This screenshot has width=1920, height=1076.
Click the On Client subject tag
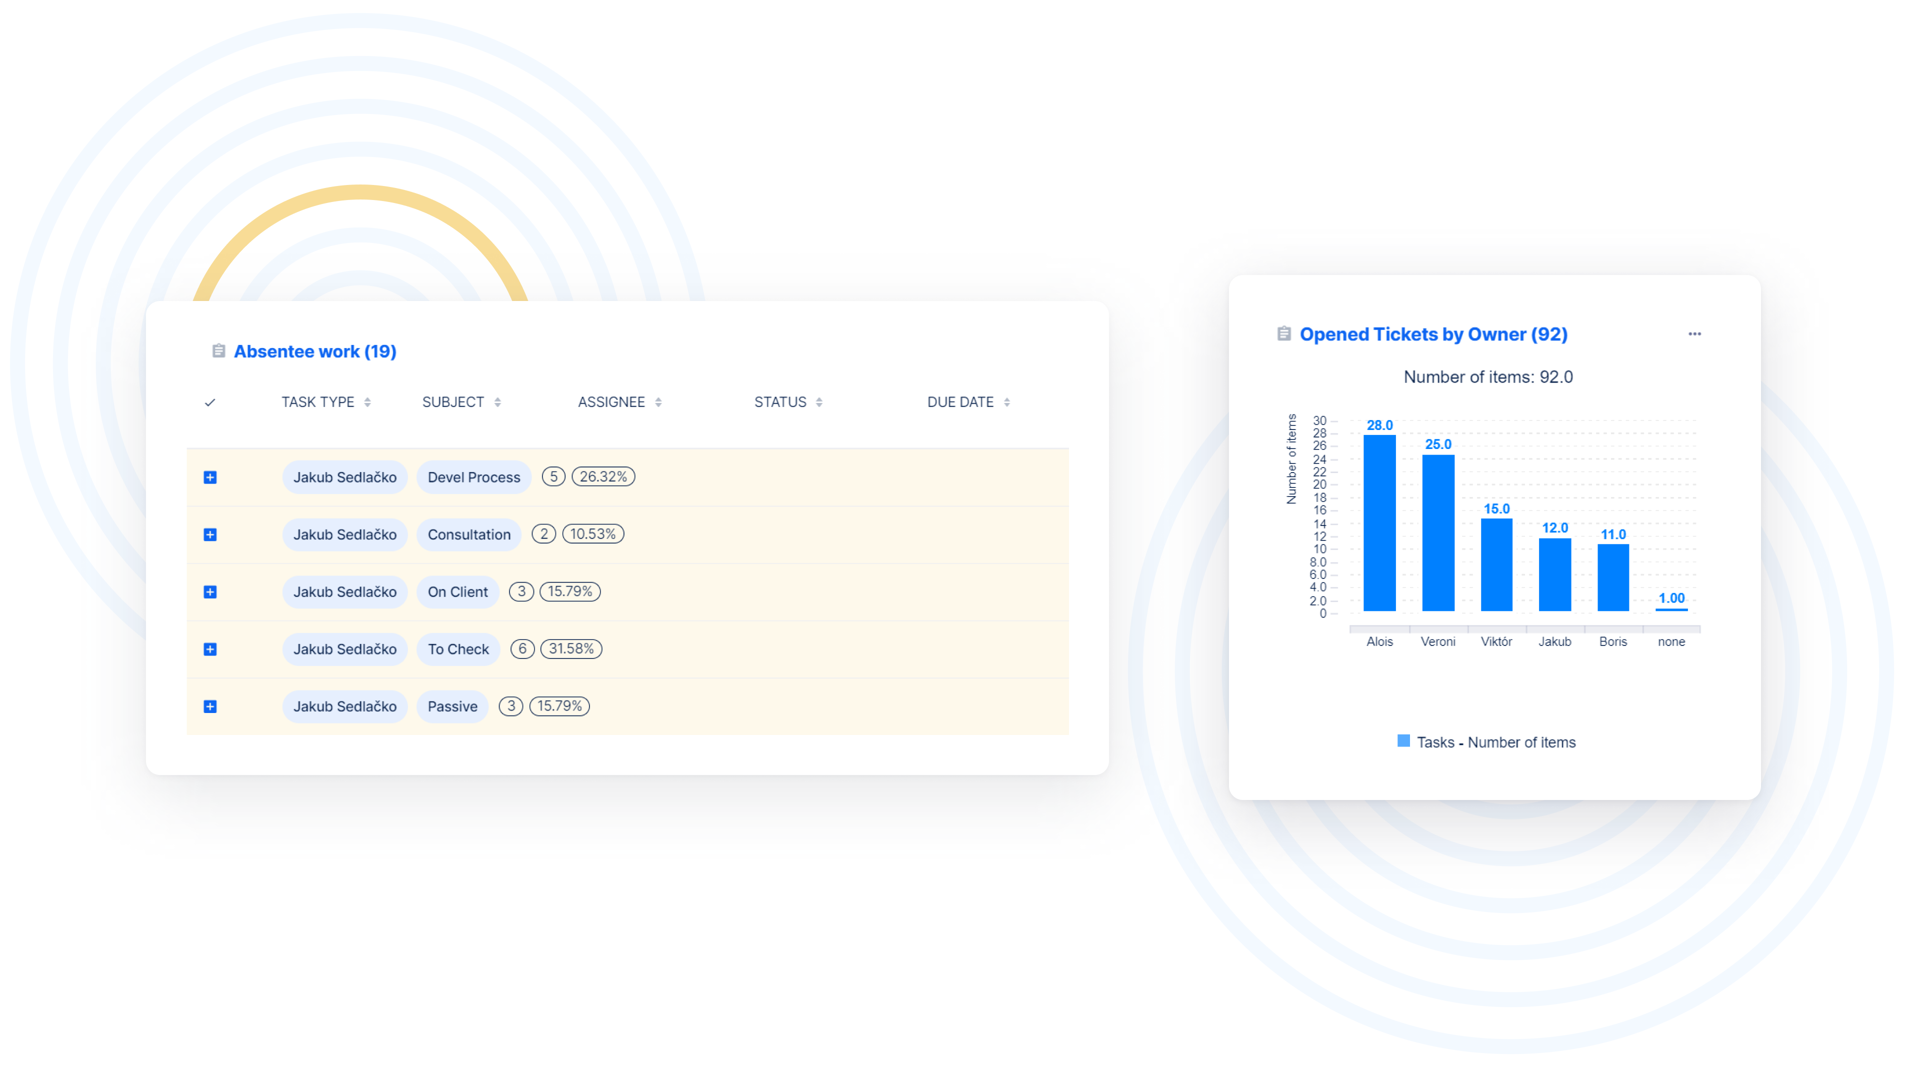457,592
